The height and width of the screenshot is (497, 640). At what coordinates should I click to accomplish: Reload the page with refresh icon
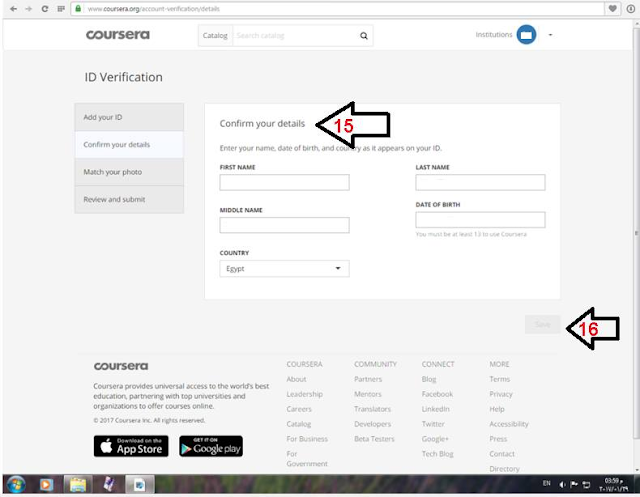45,9
